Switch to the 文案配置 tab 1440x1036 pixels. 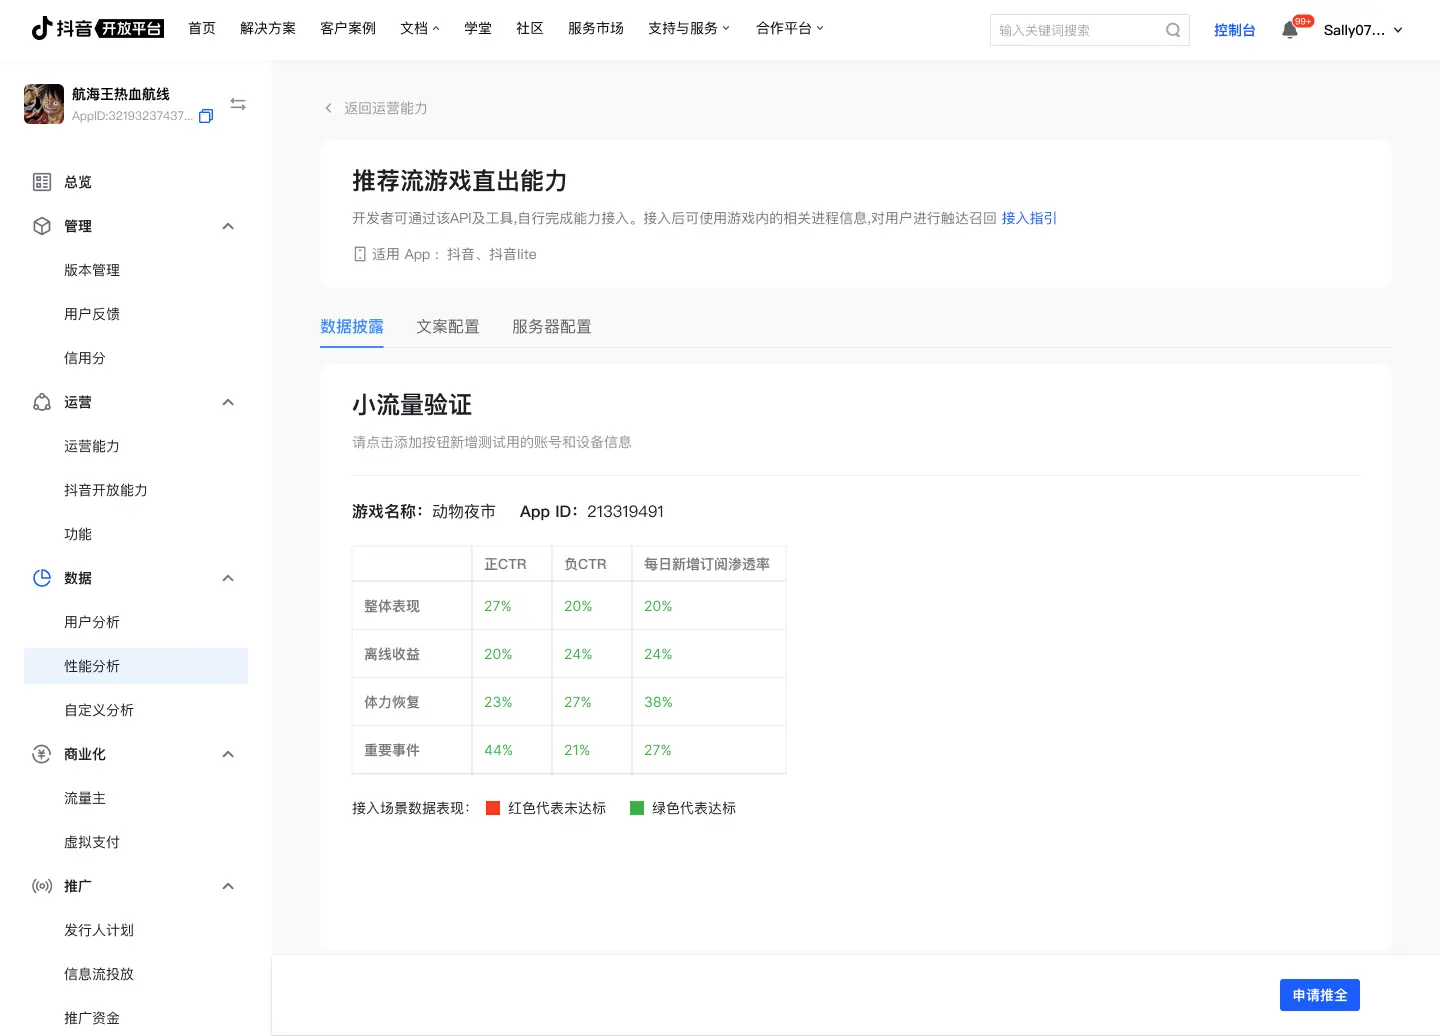coord(448,327)
